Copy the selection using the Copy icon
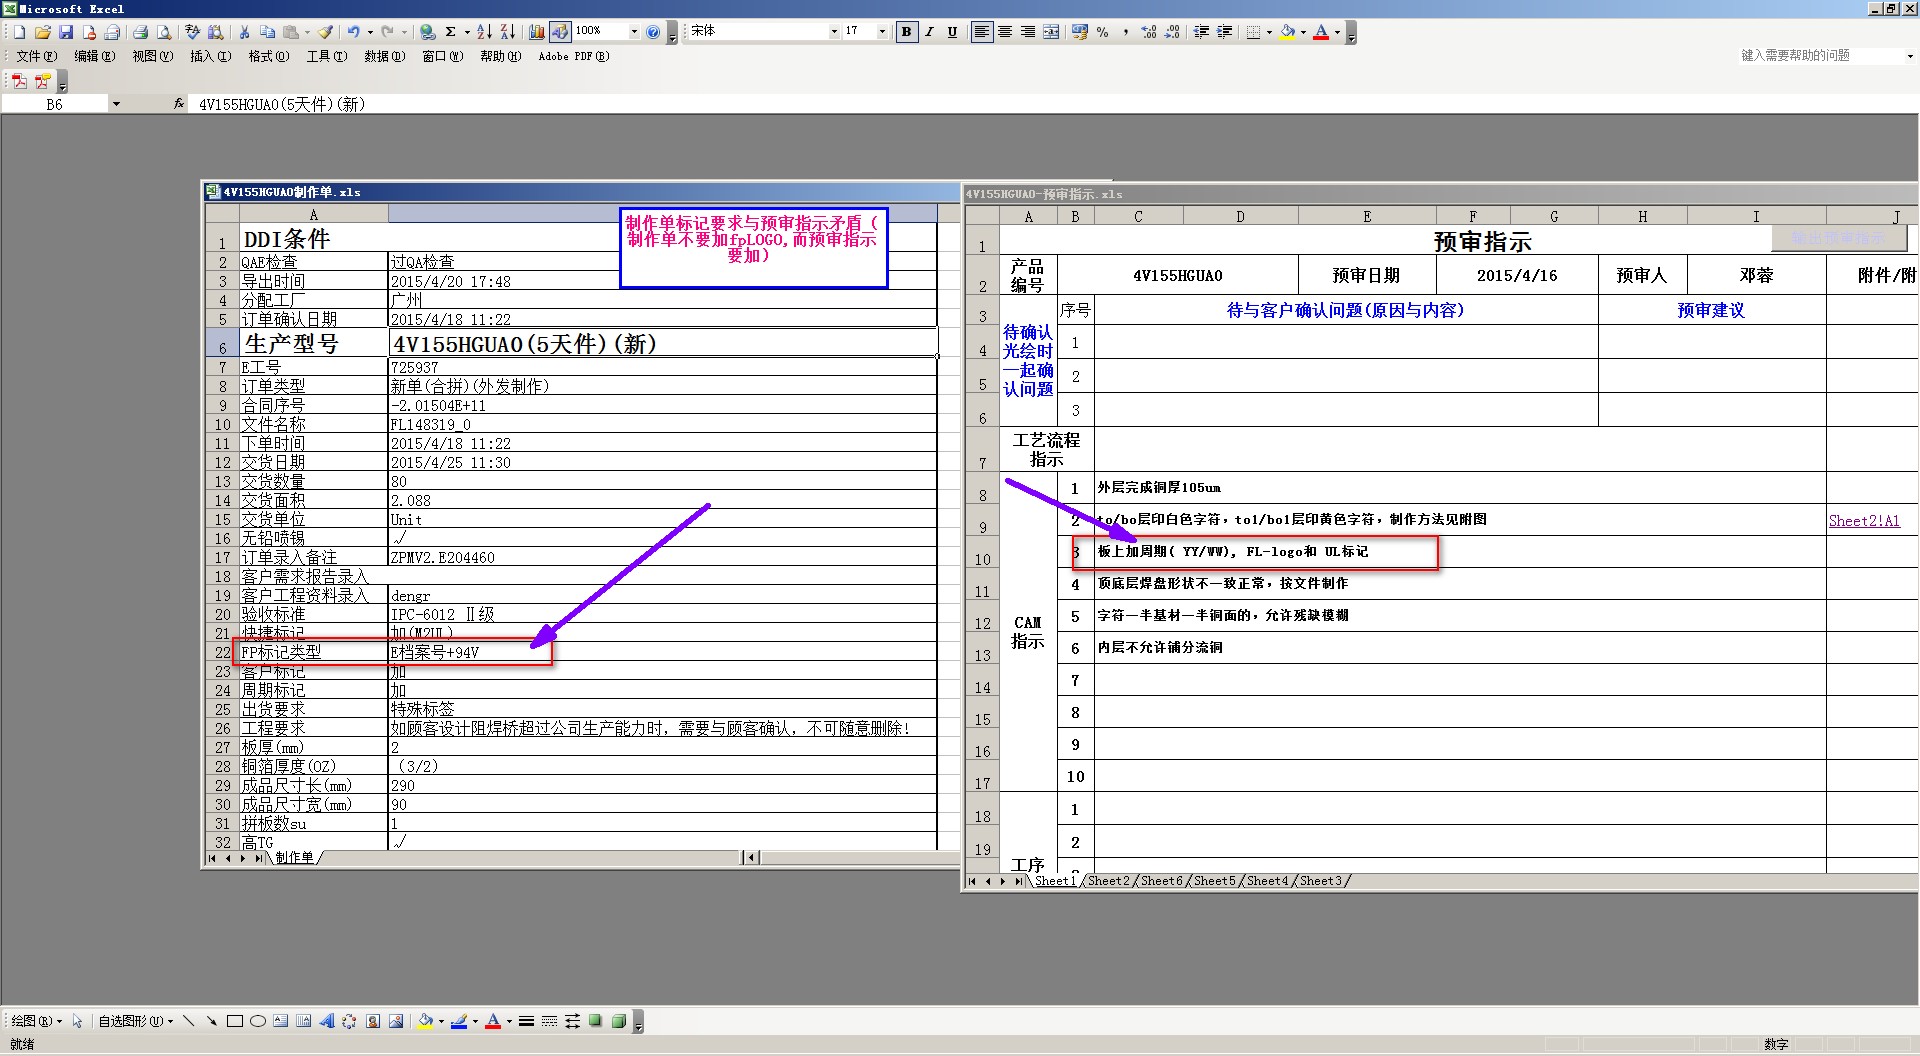This screenshot has width=1920, height=1056. 267,32
